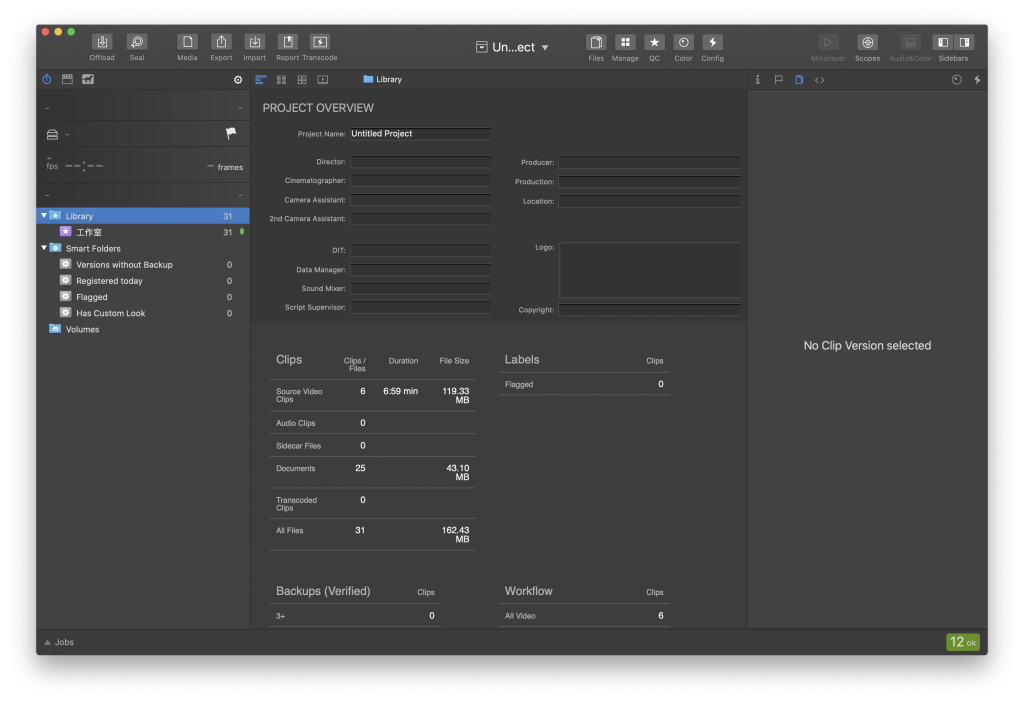Screen dimensions: 1024x703
Task: Select the Versions without Backup smart folder
Action: [124, 265]
